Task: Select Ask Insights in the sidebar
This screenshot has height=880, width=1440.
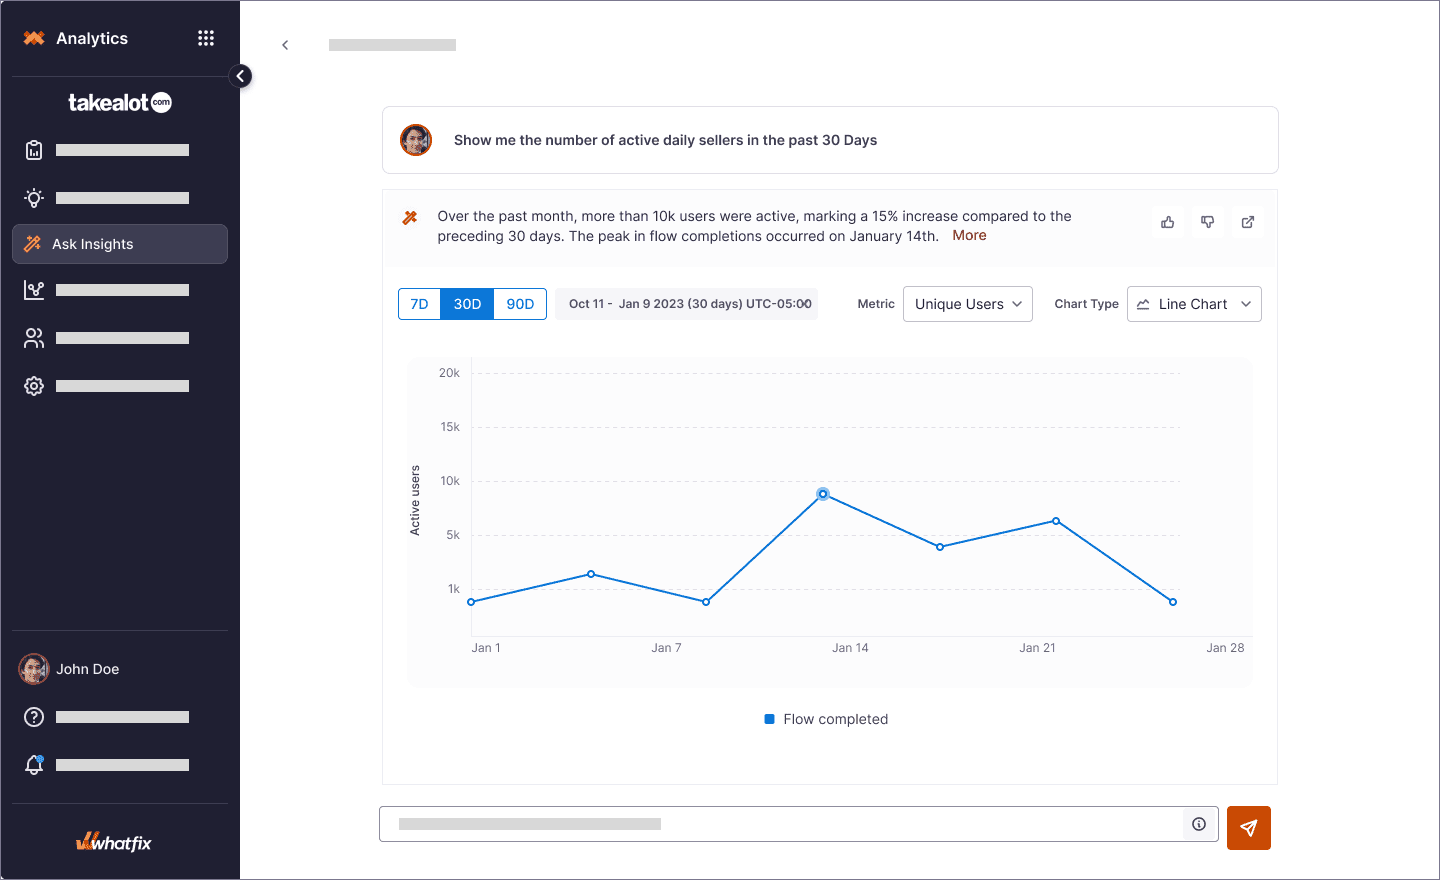Action: click(120, 244)
